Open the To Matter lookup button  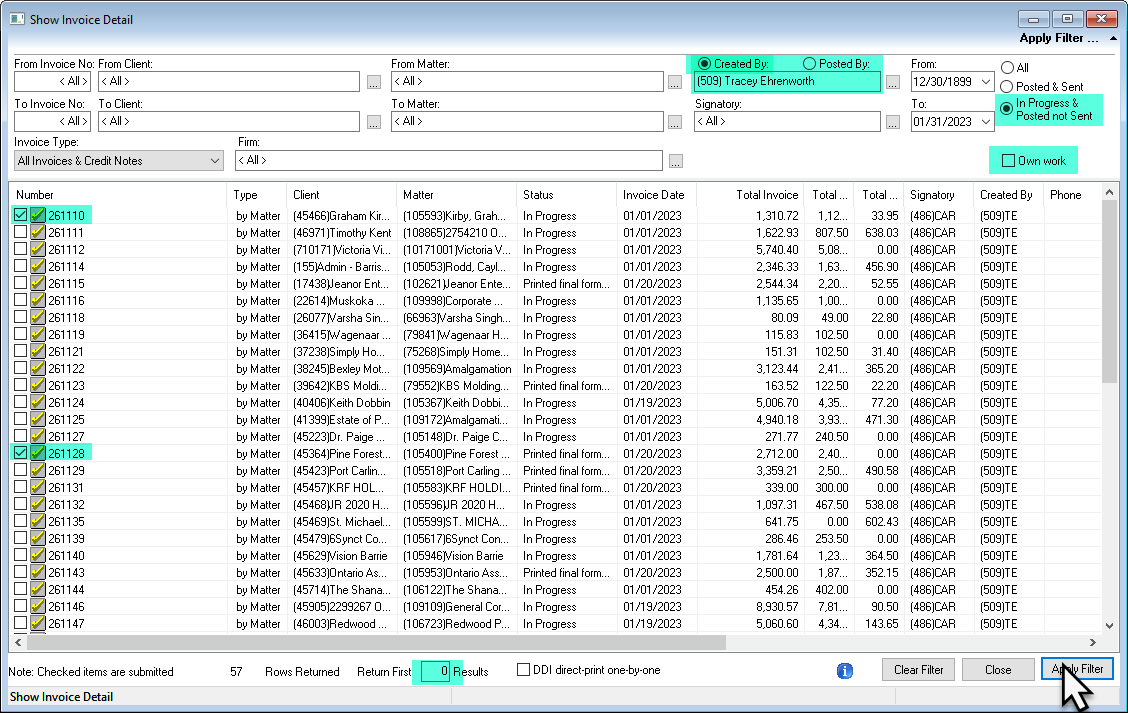(x=675, y=122)
